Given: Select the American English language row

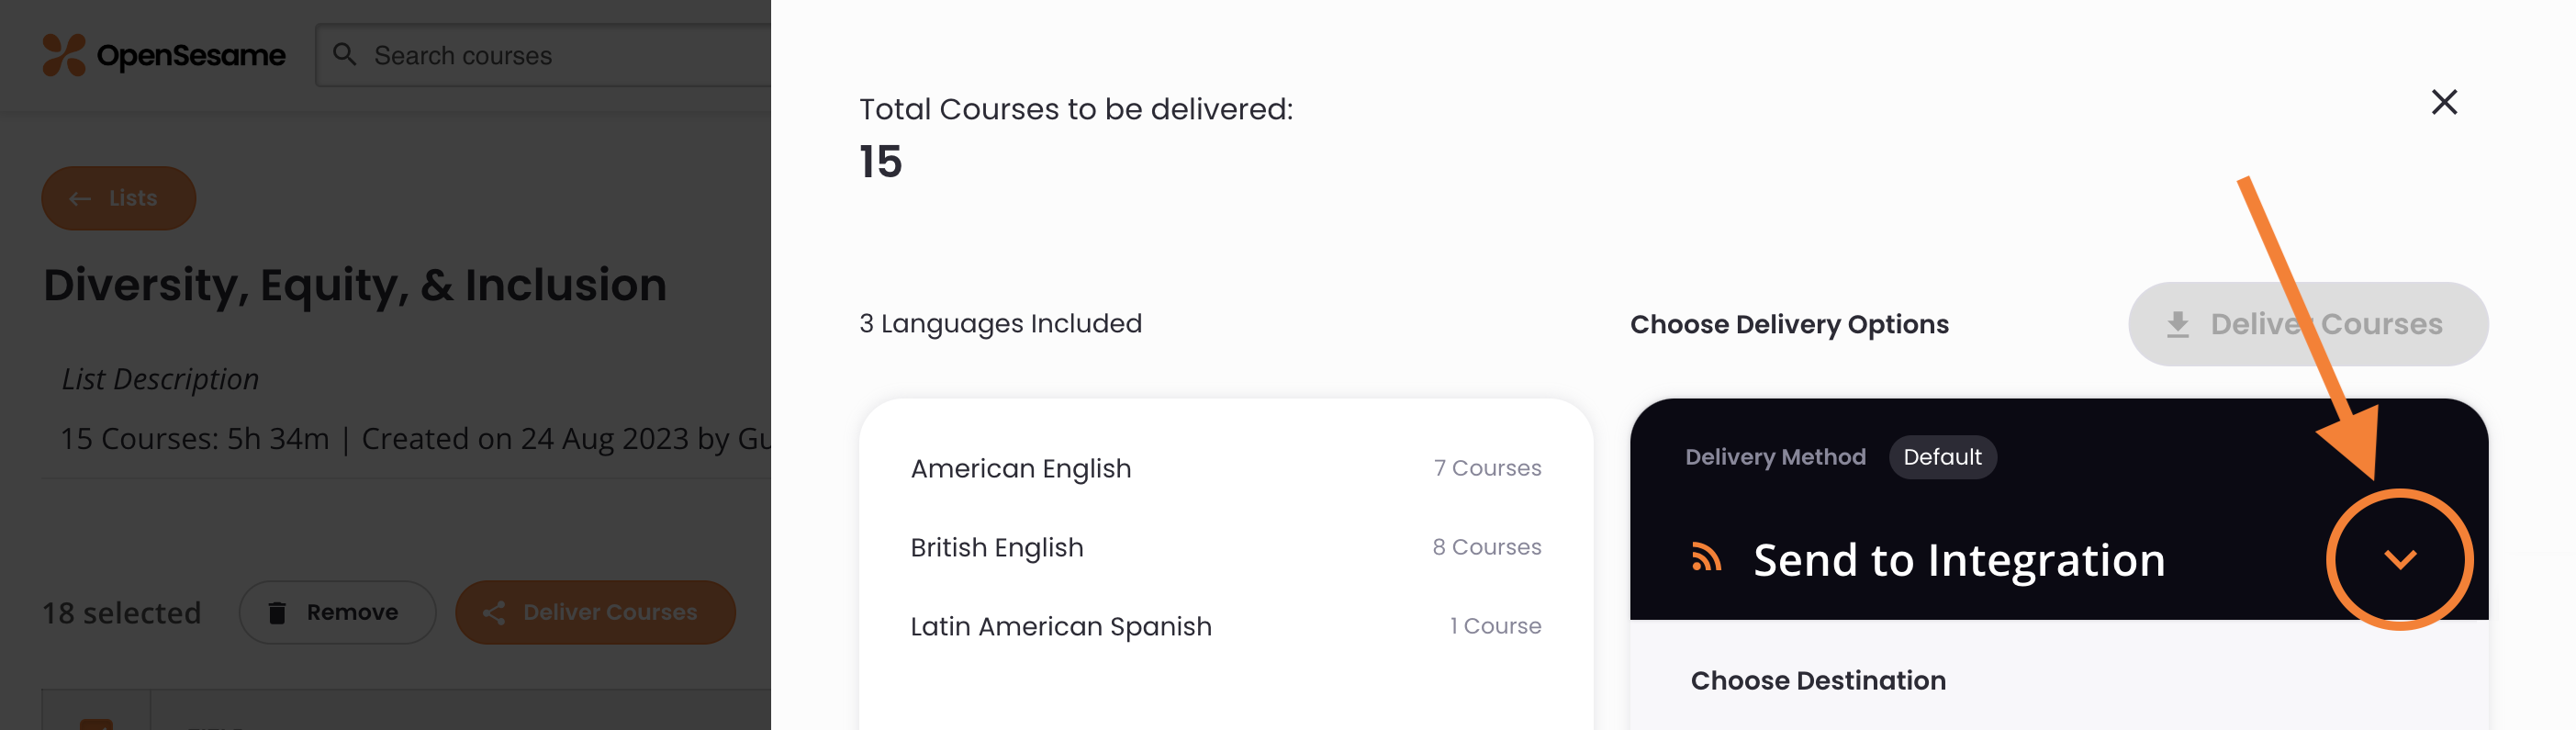Looking at the screenshot, I should [x=1225, y=468].
